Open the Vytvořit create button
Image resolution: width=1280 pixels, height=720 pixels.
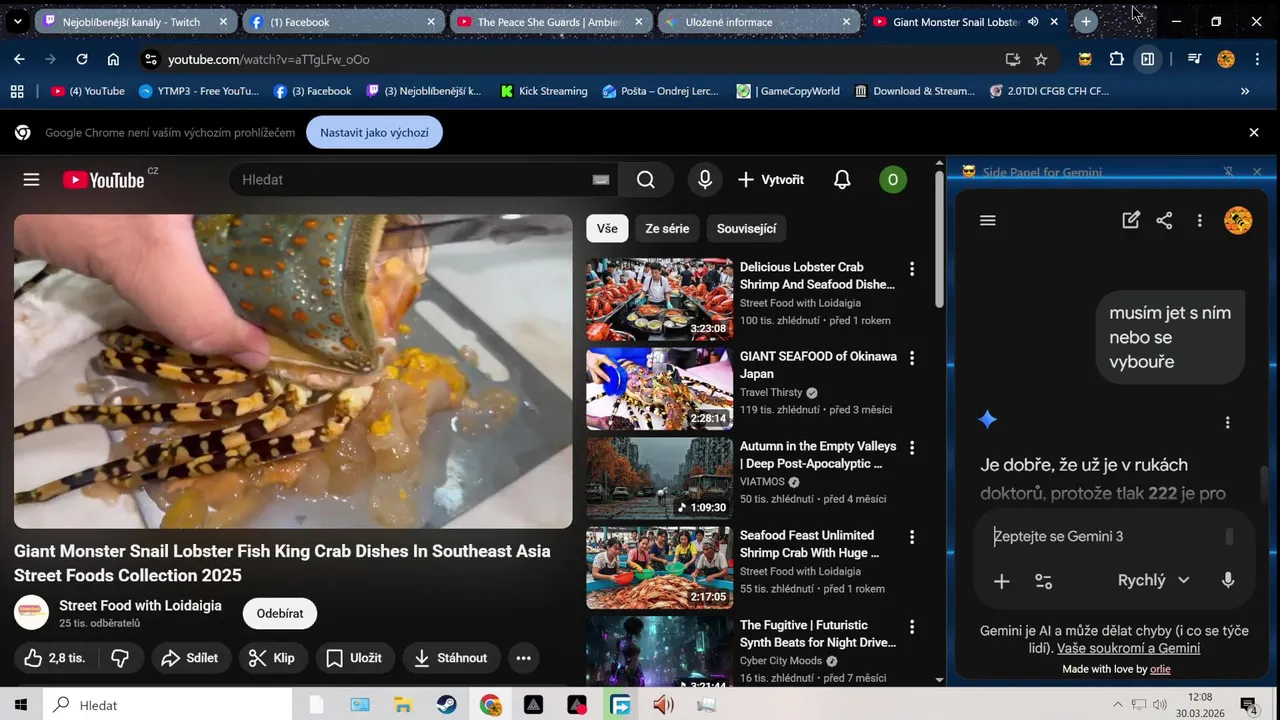771,180
